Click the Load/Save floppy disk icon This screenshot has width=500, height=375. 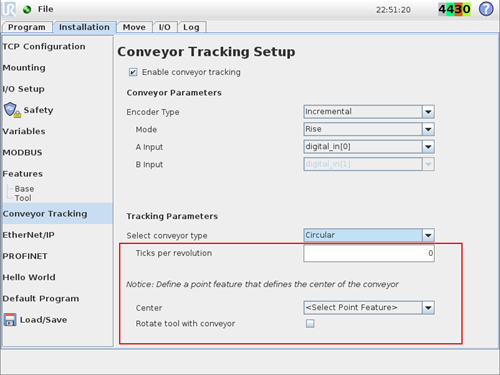click(x=10, y=320)
